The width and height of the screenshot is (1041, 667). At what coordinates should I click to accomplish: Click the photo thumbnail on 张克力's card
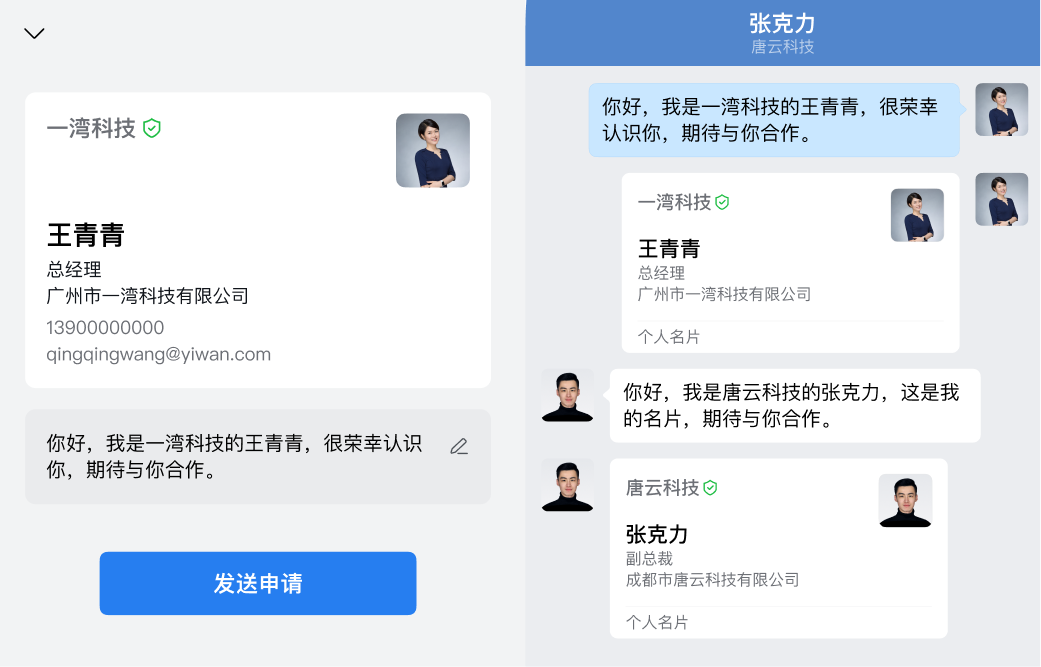(x=906, y=500)
